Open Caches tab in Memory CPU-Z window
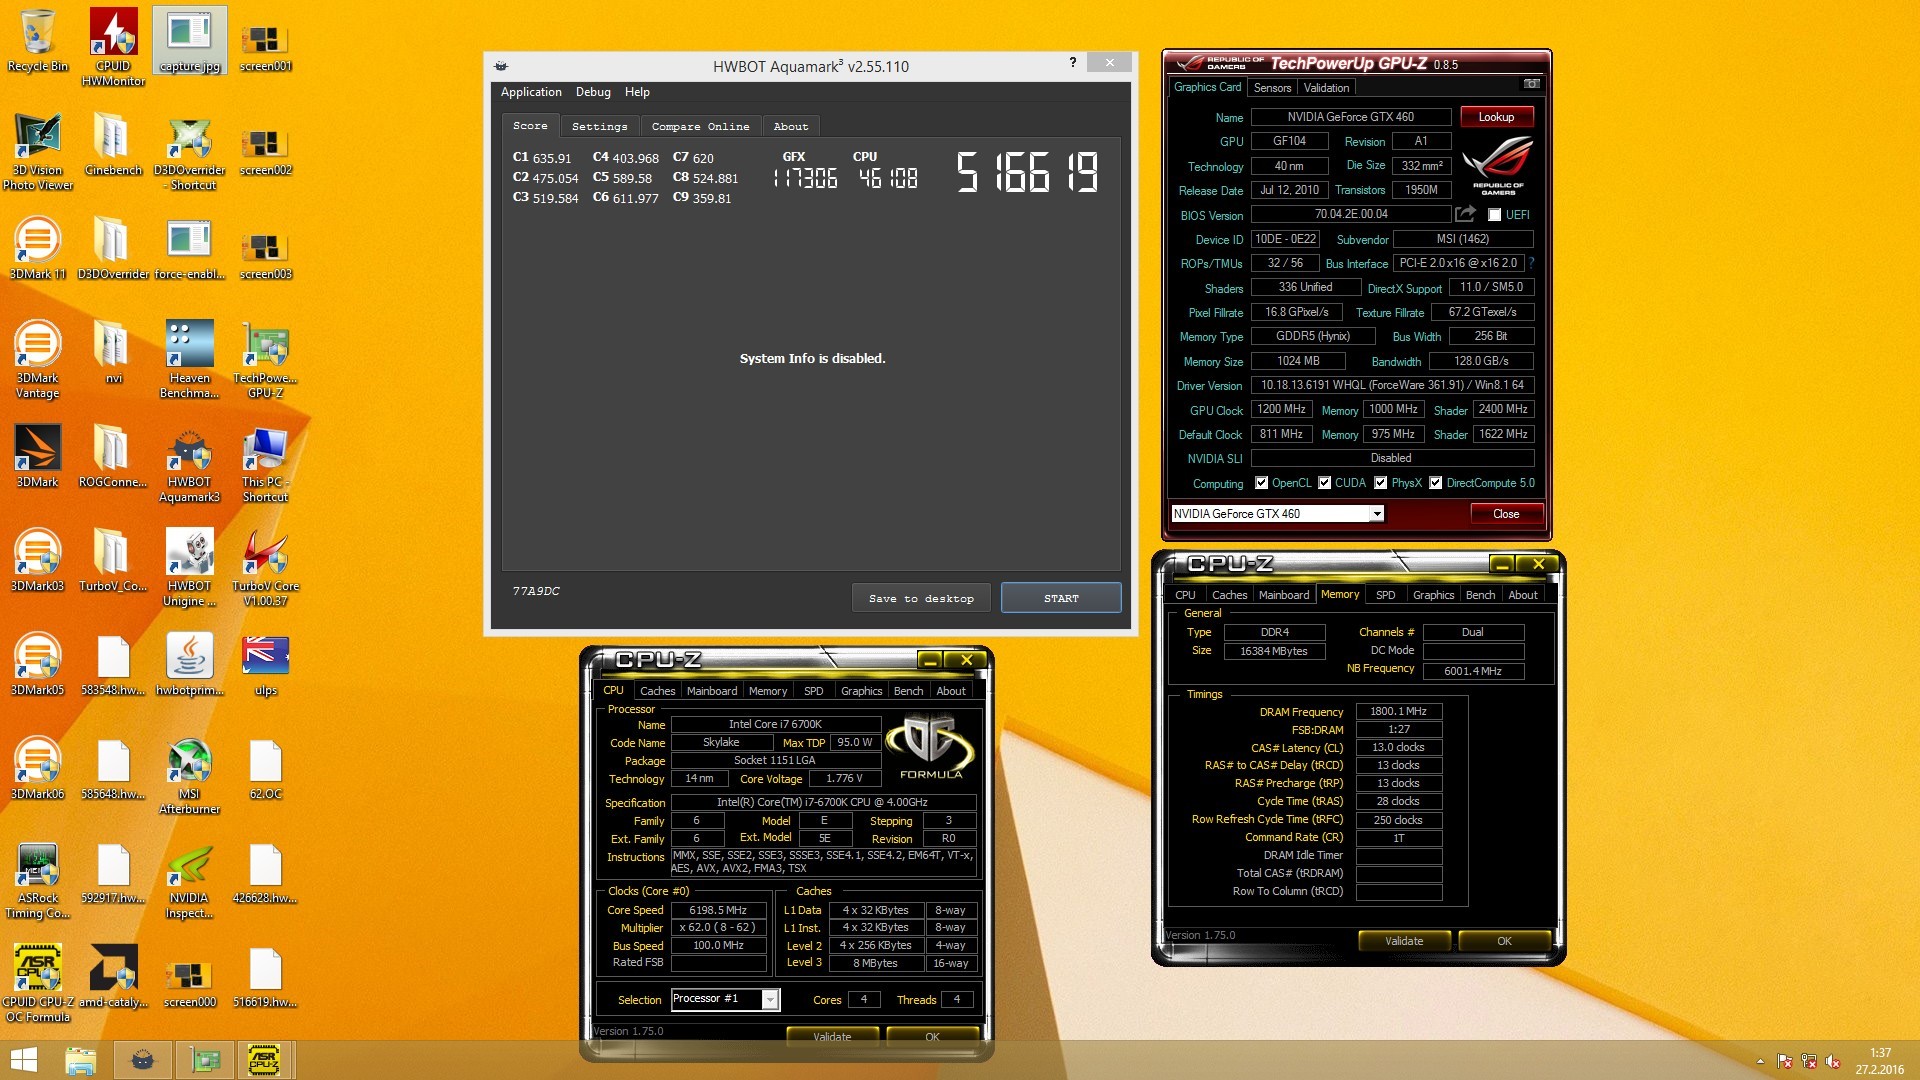 1229,595
